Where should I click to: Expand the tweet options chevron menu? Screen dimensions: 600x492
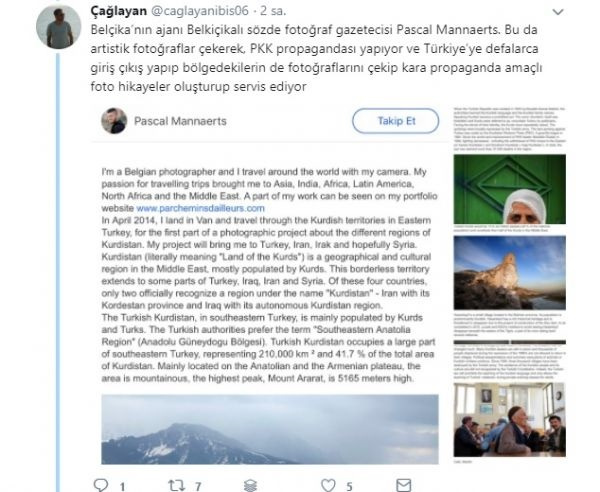coord(558,12)
